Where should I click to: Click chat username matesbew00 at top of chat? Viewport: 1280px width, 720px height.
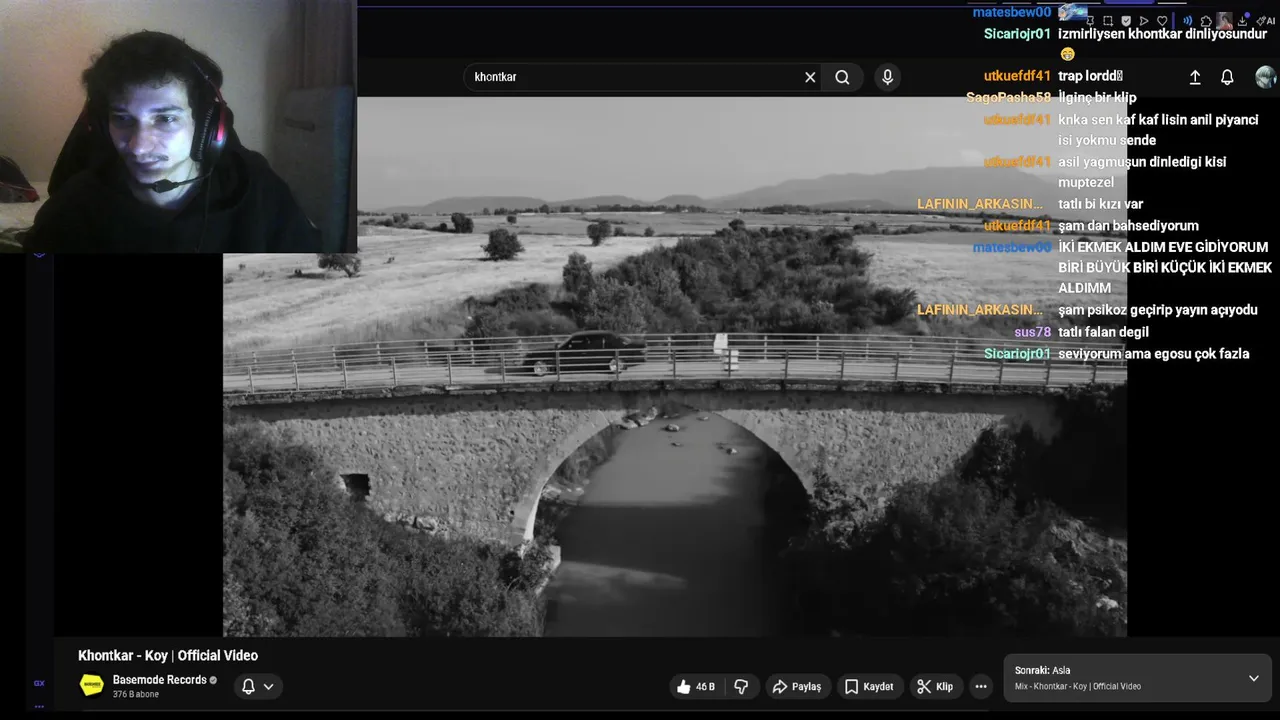[x=1012, y=12]
